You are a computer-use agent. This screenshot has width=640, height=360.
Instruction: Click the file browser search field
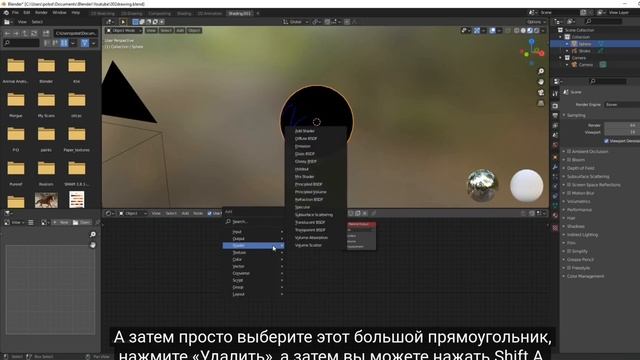pyautogui.click(x=21, y=43)
